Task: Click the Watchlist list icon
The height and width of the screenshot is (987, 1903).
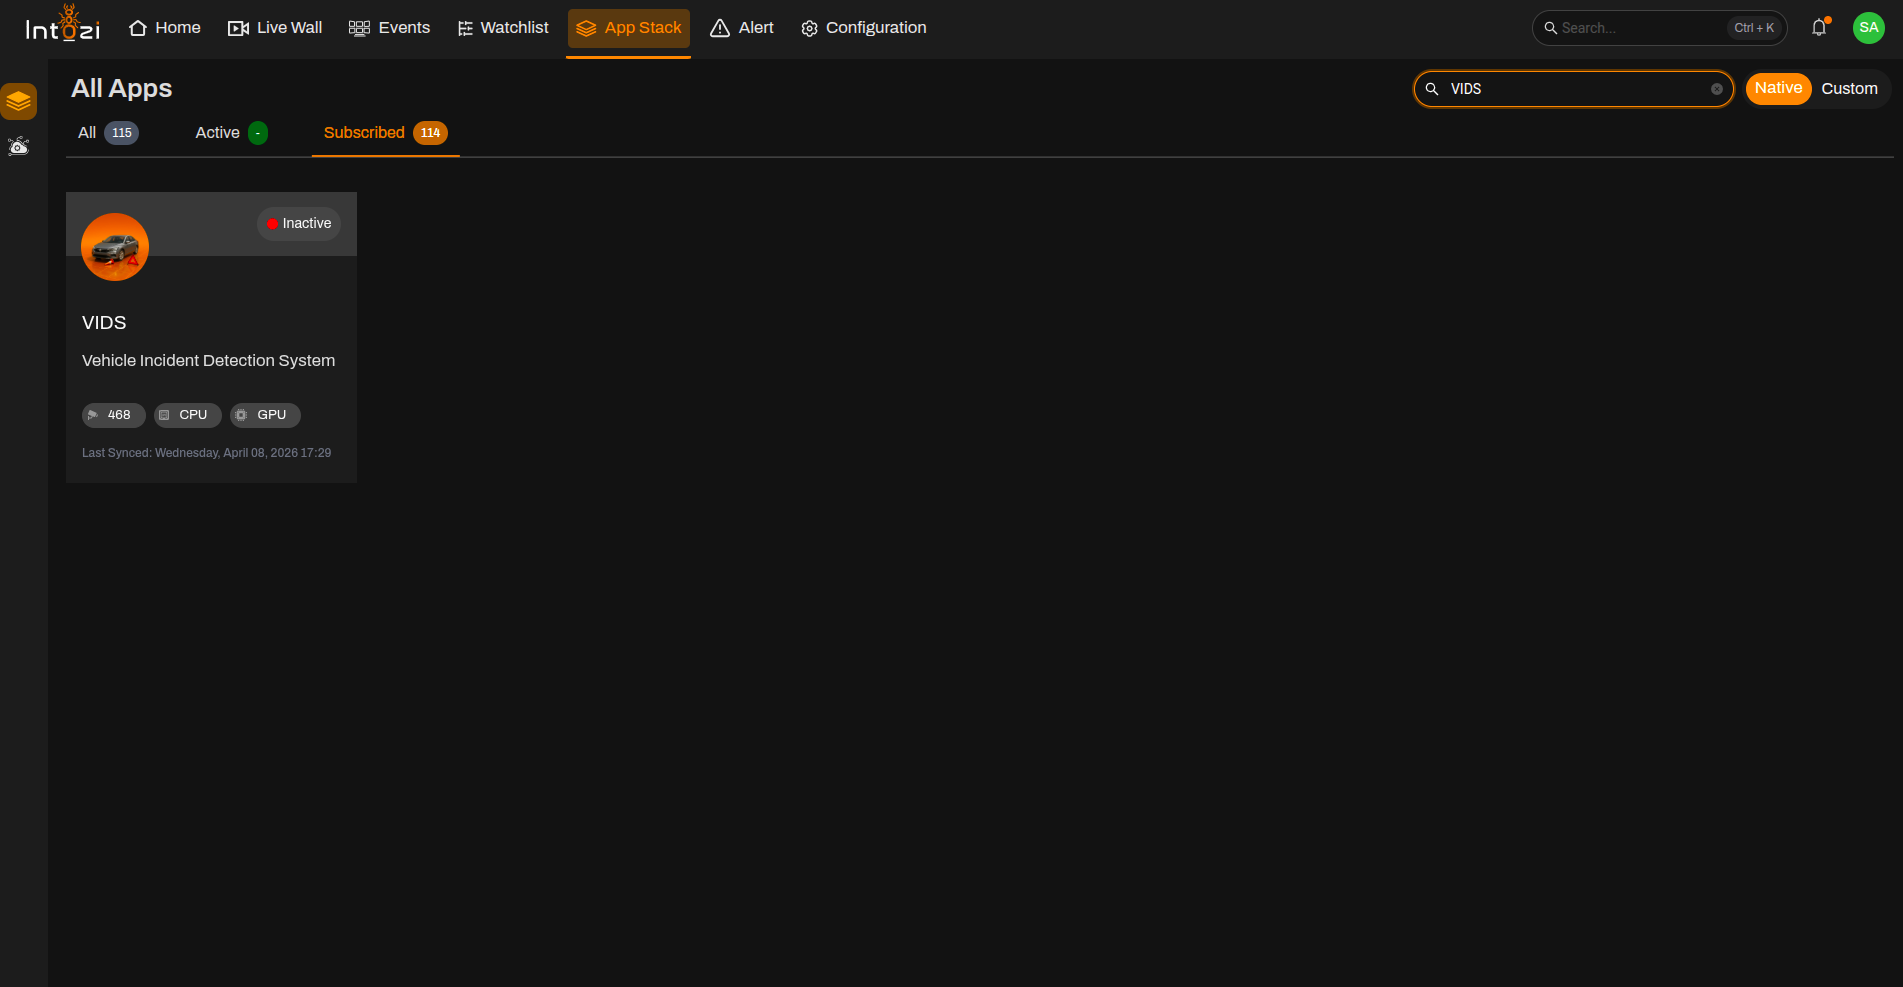Action: tap(465, 28)
